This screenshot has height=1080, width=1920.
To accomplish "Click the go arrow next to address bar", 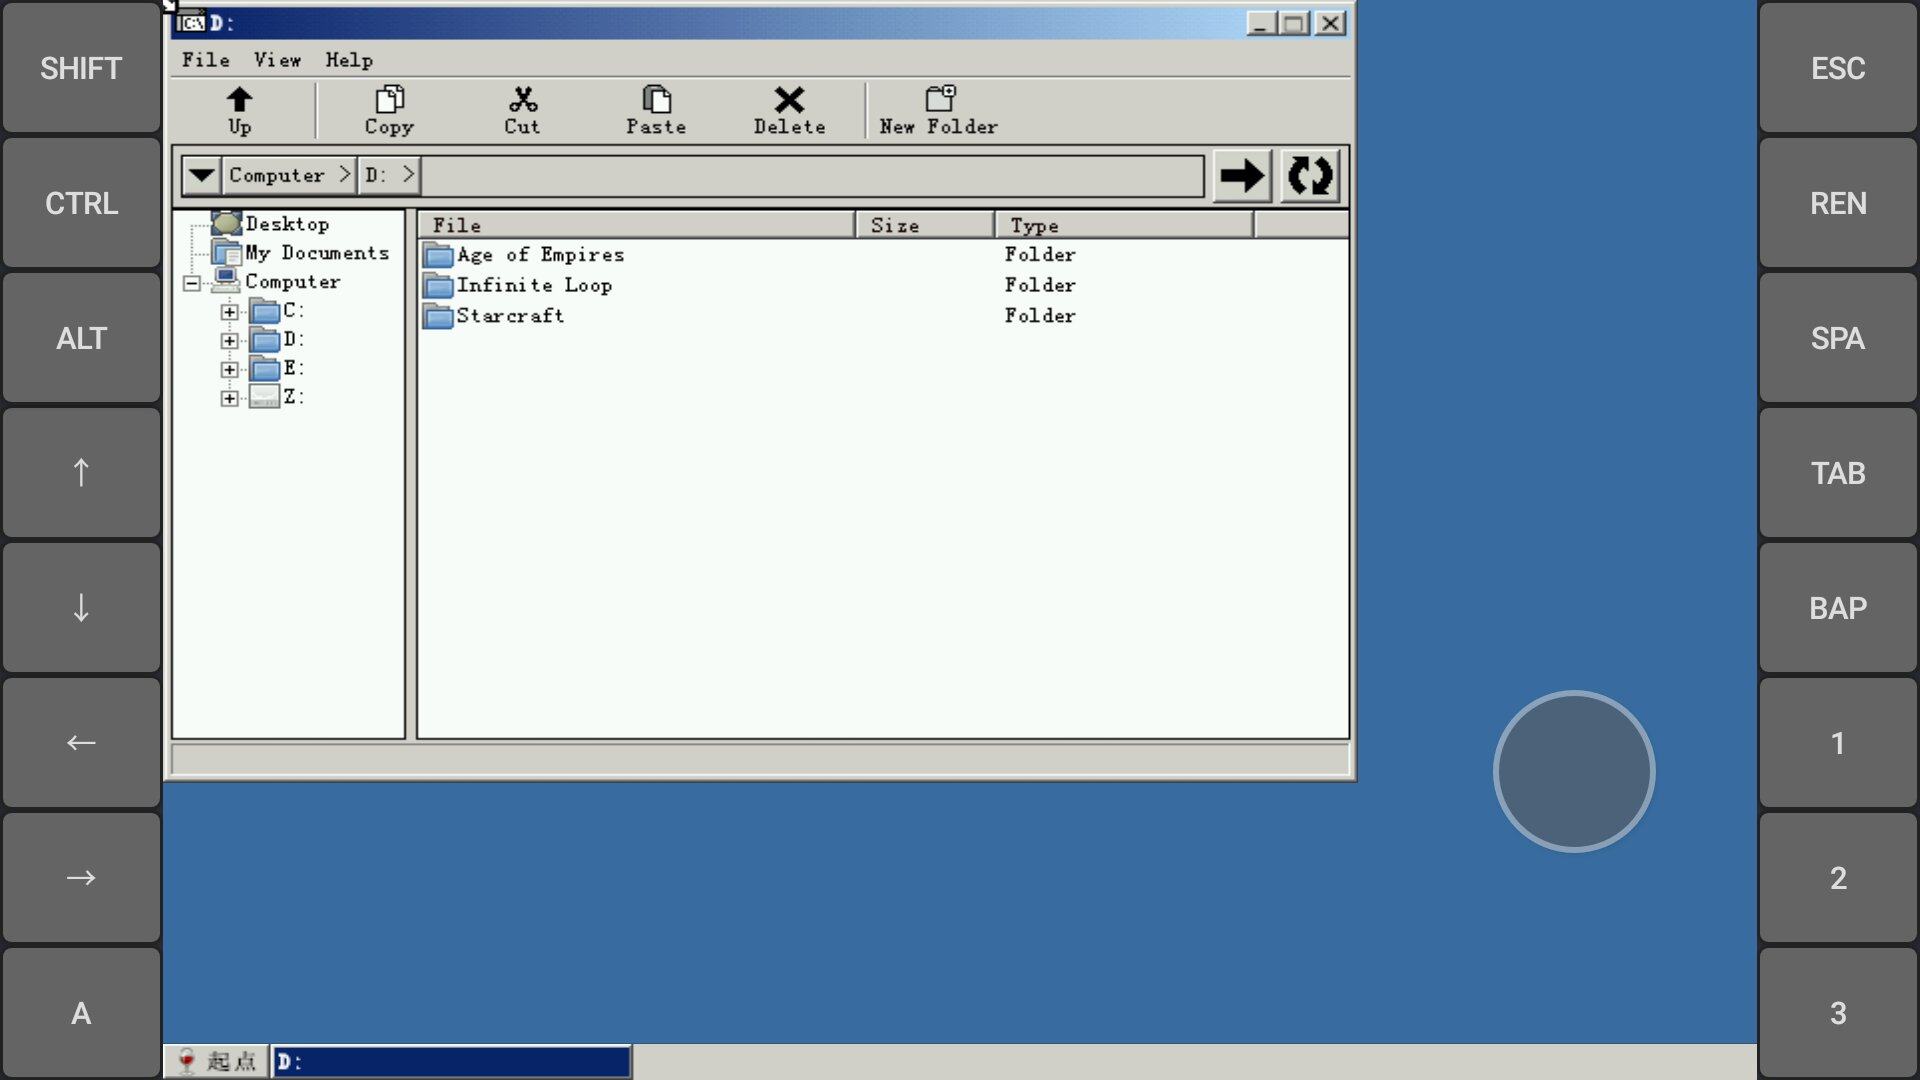I will (1242, 176).
